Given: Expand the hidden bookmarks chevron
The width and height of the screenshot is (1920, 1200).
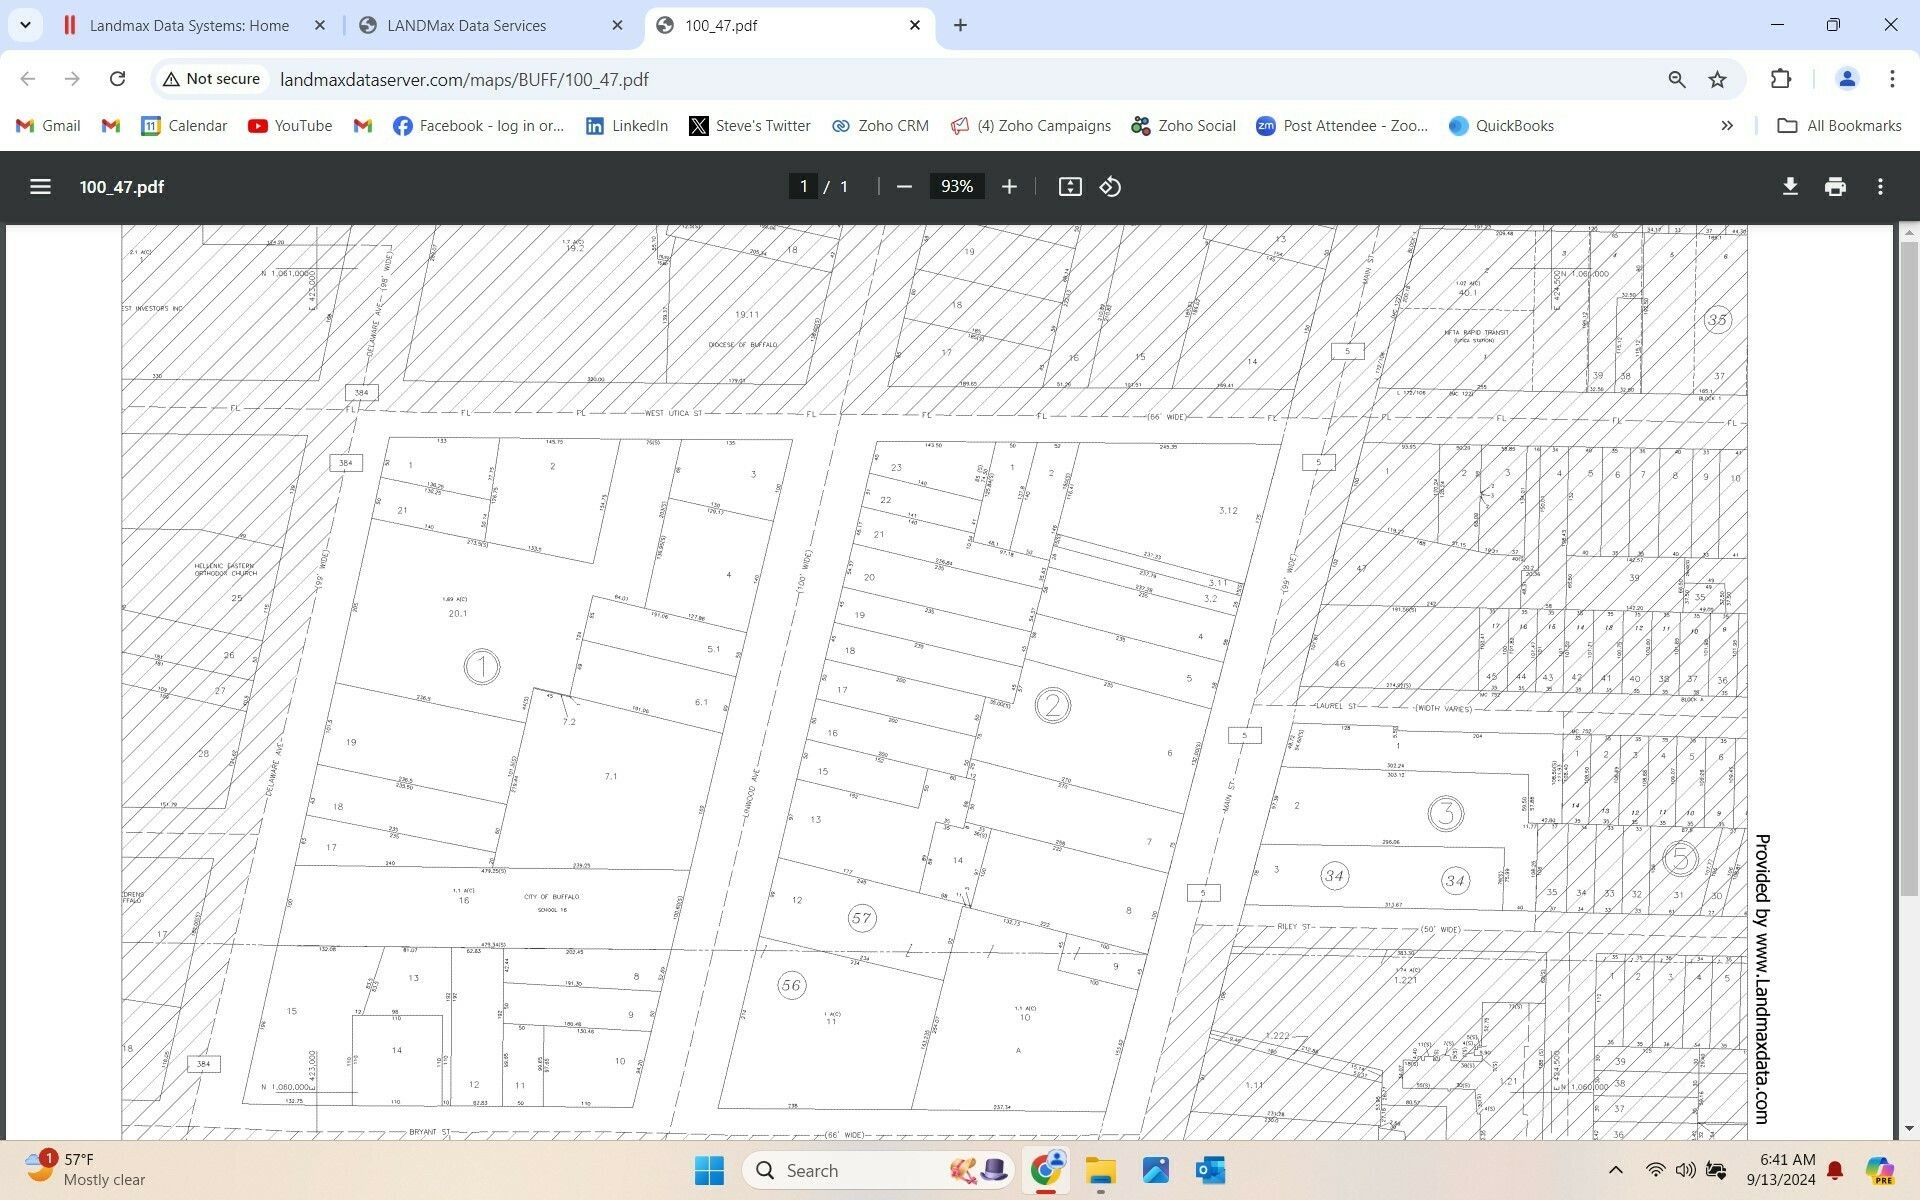Looking at the screenshot, I should [x=1727, y=126].
